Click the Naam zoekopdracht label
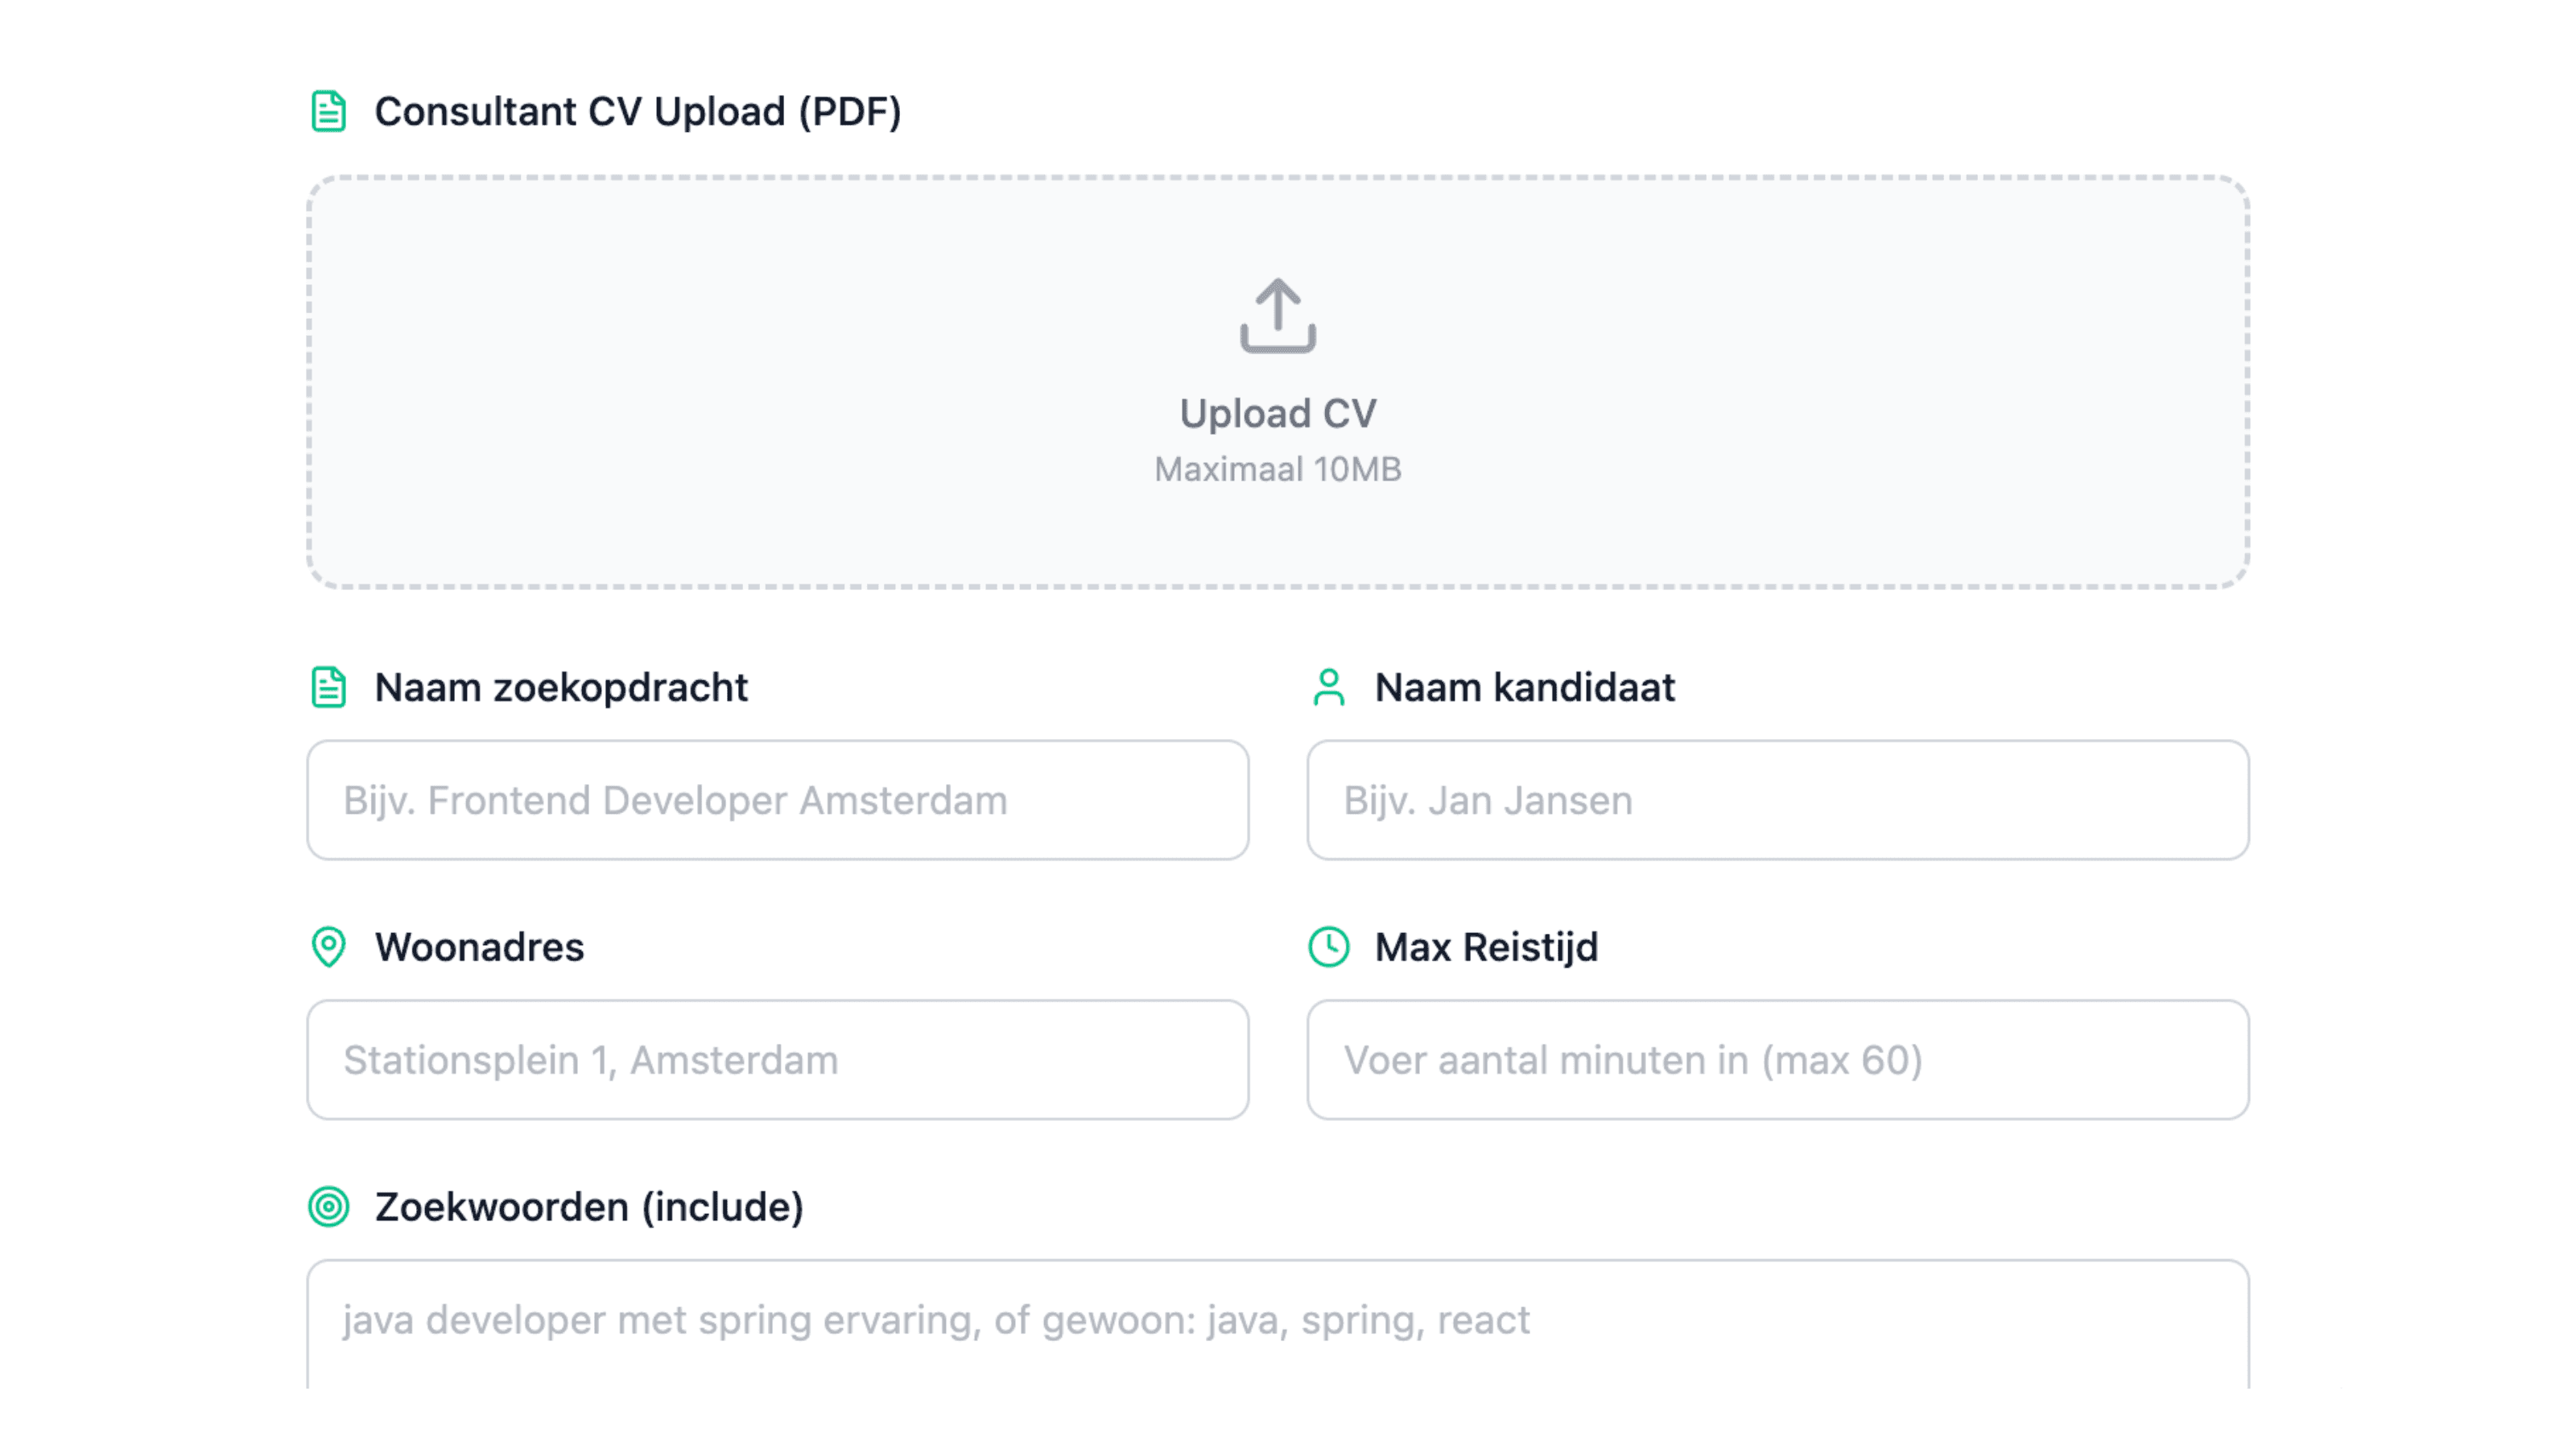This screenshot has width=2576, height=1449. click(561, 687)
